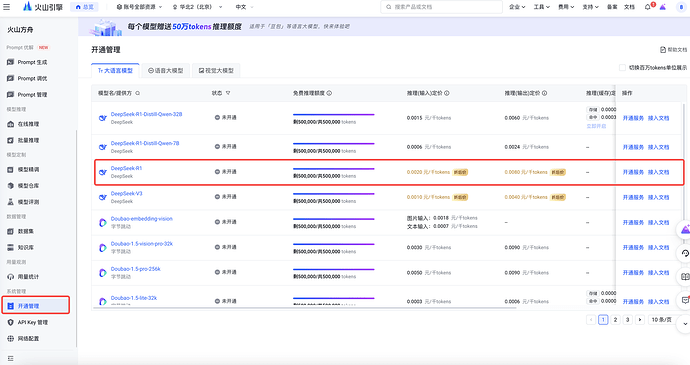Click 文档 in the top bar
The width and height of the screenshot is (690, 365).
629,7
